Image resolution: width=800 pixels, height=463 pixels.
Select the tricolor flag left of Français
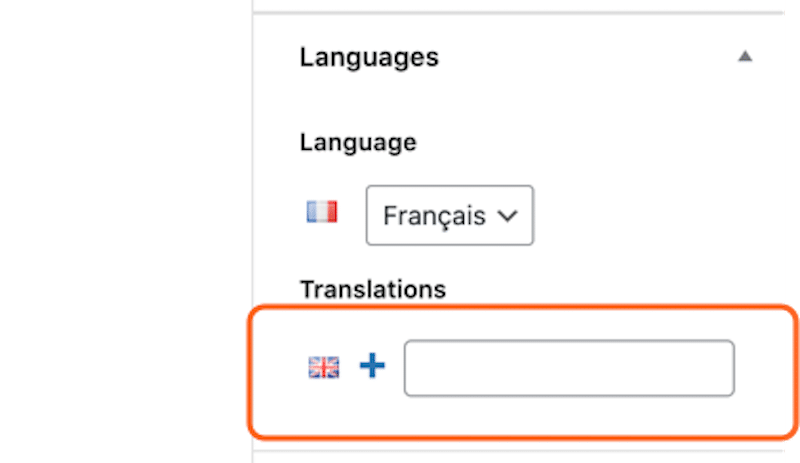322,211
